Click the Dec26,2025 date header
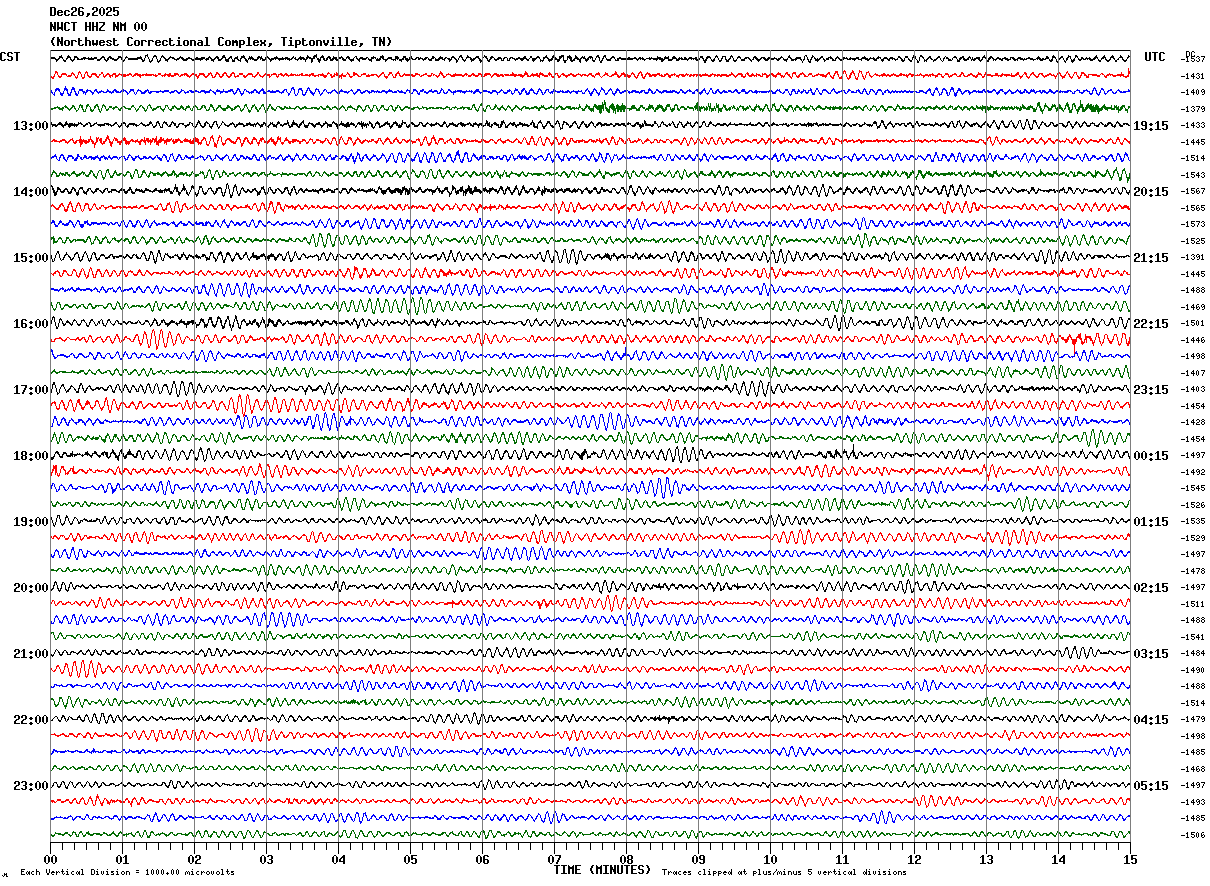 [84, 12]
